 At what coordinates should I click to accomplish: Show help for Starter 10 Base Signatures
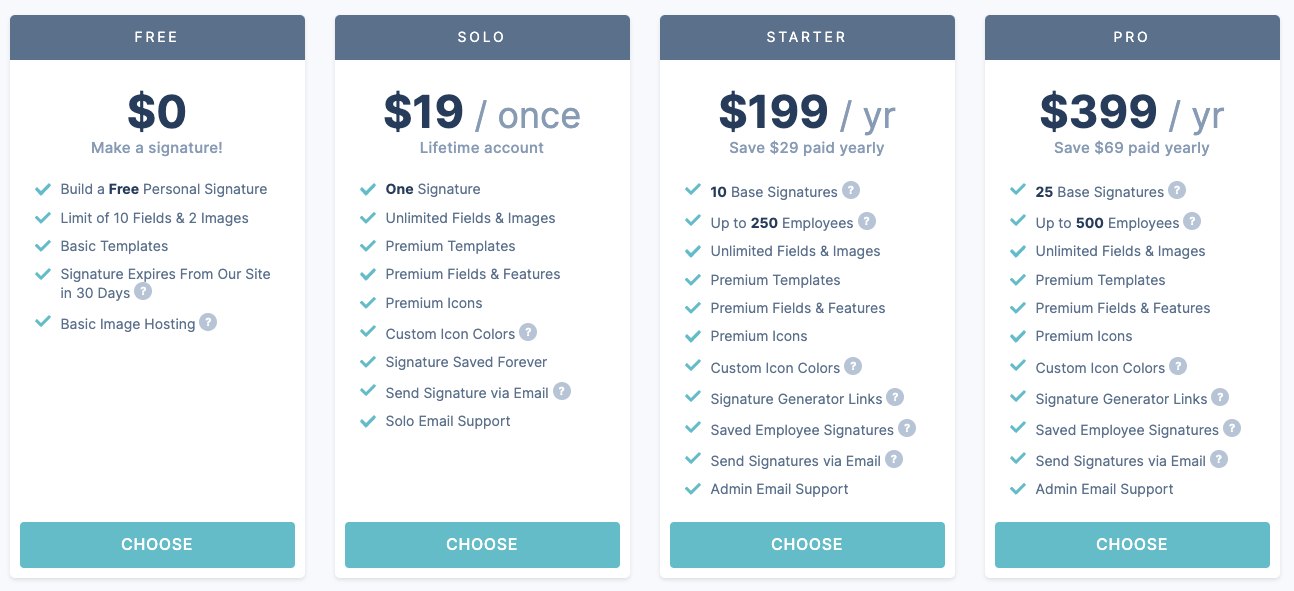point(851,190)
